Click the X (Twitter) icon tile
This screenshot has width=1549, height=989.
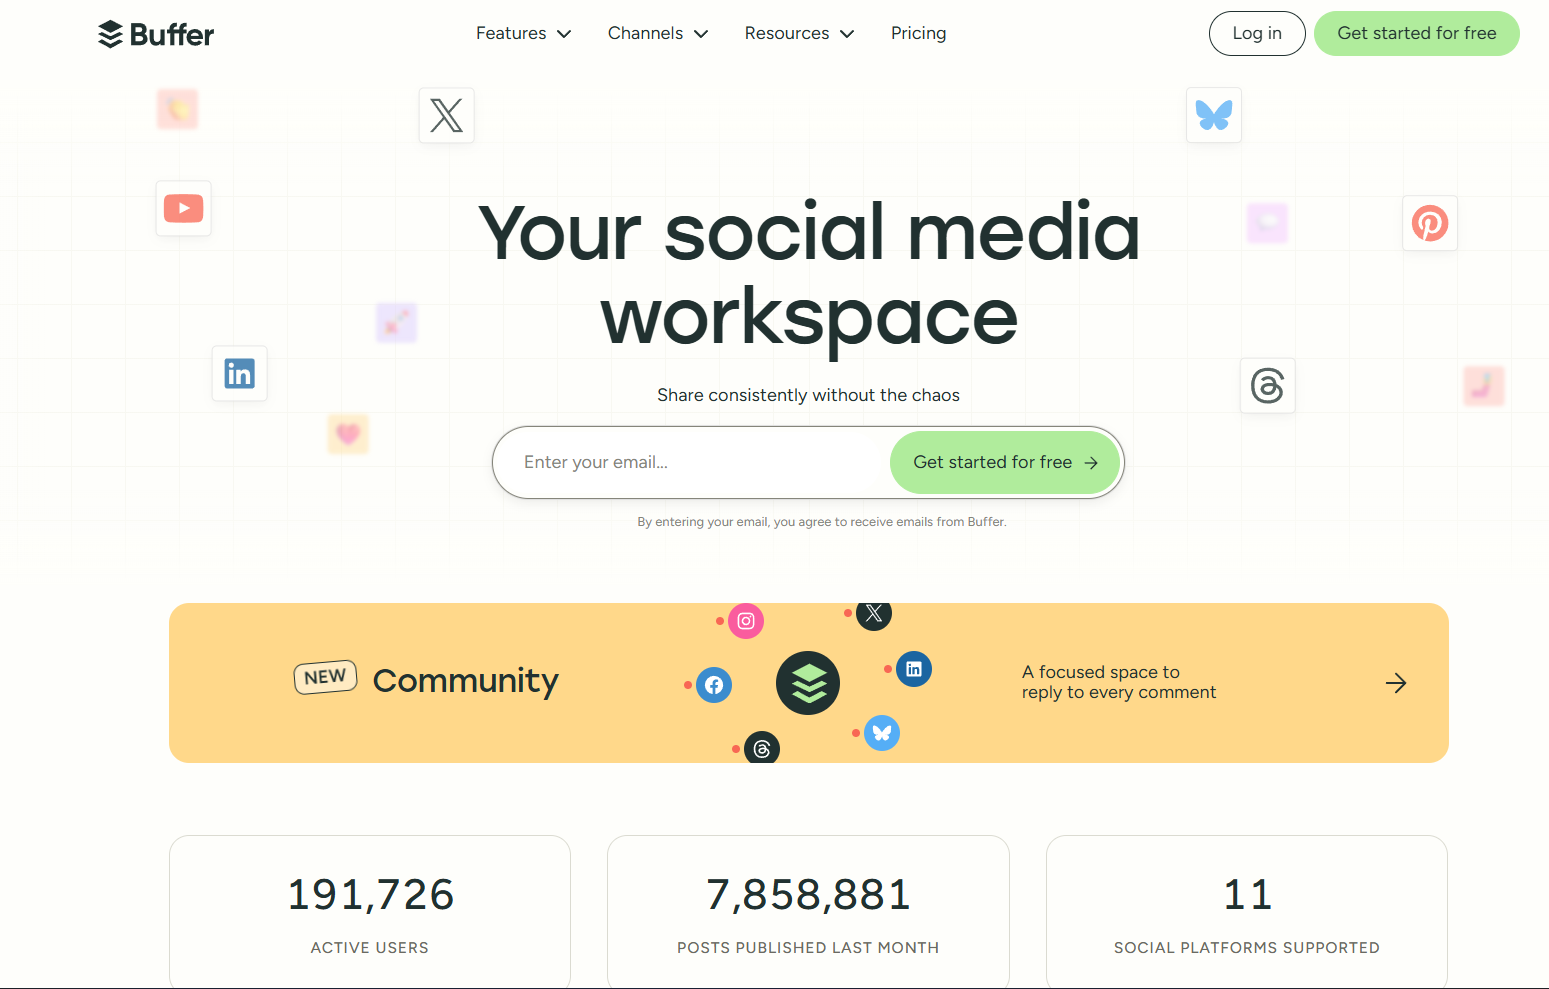[x=446, y=115]
